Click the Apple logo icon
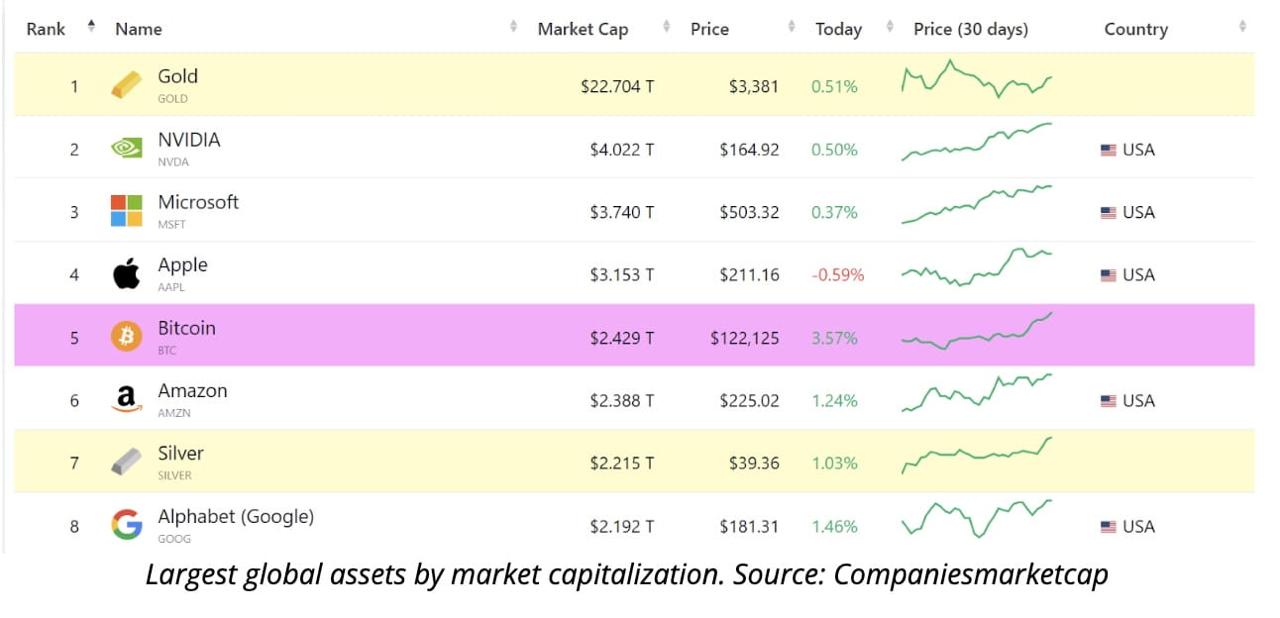The image size is (1280, 618). point(126,274)
